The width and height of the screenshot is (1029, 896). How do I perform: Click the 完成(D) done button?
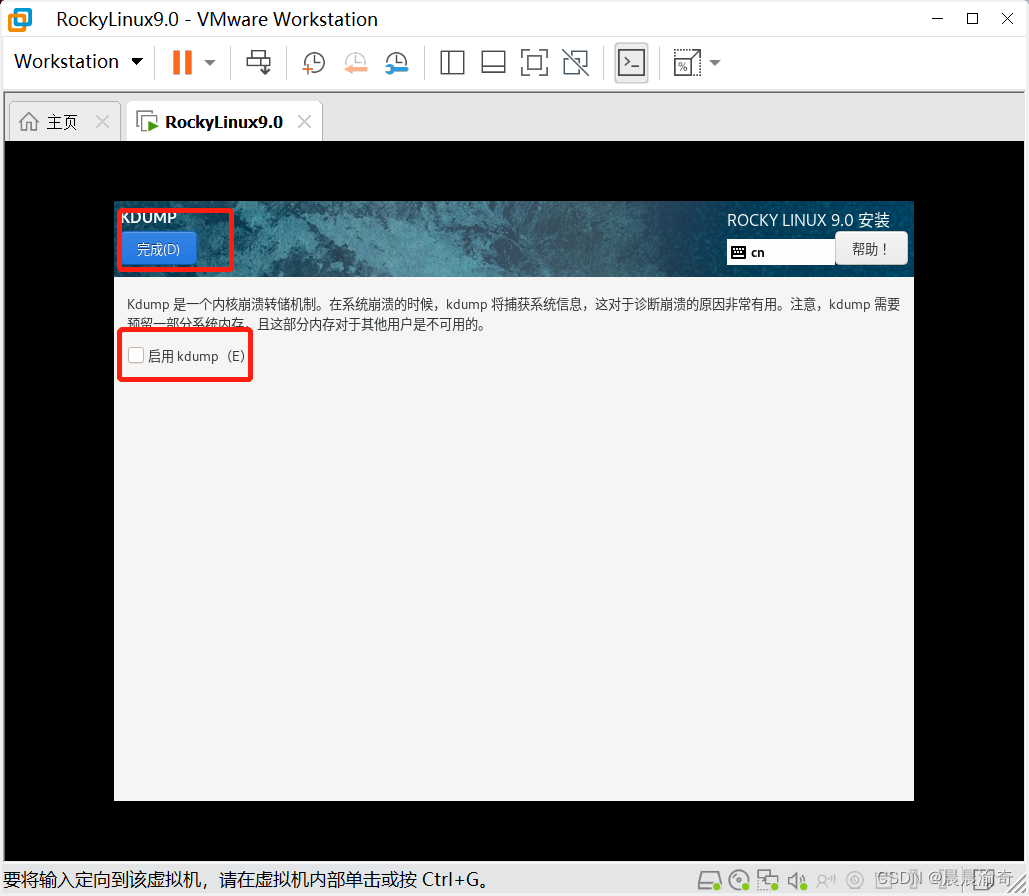tap(158, 249)
